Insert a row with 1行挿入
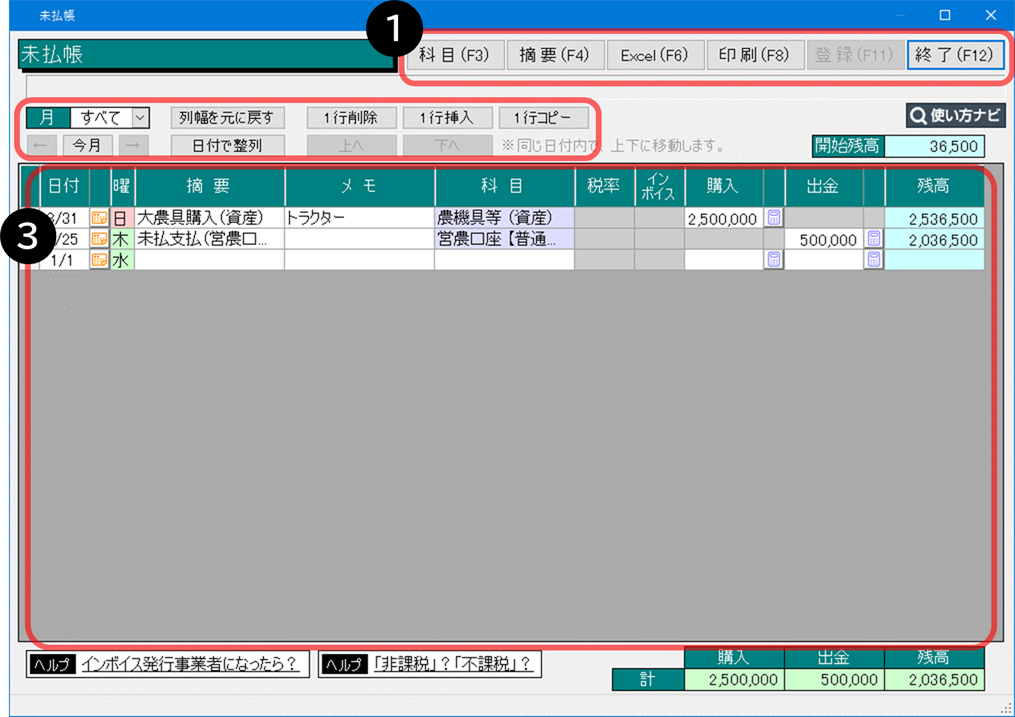Image resolution: width=1015 pixels, height=717 pixels. 447,118
